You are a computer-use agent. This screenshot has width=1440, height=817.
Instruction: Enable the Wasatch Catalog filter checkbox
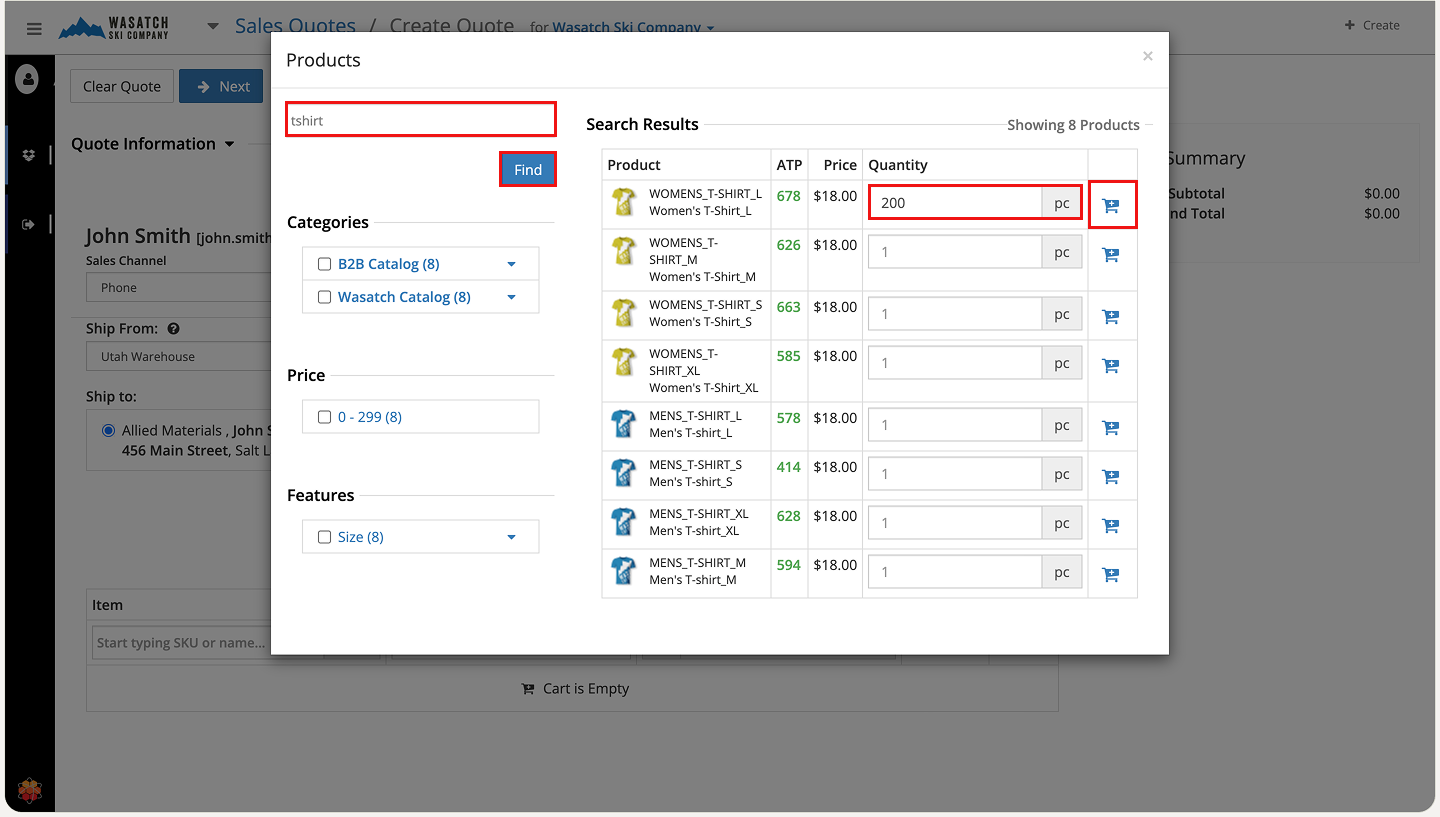[x=324, y=297]
